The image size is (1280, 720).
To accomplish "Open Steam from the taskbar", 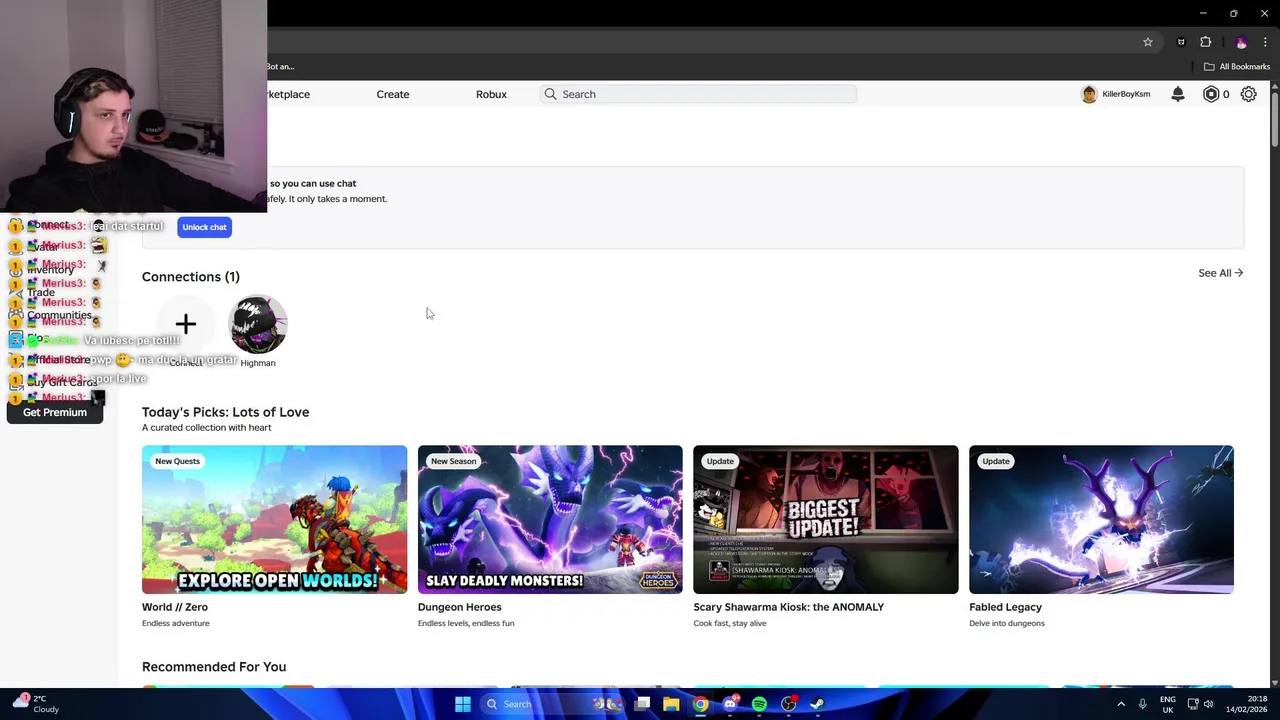I will pyautogui.click(x=817, y=704).
